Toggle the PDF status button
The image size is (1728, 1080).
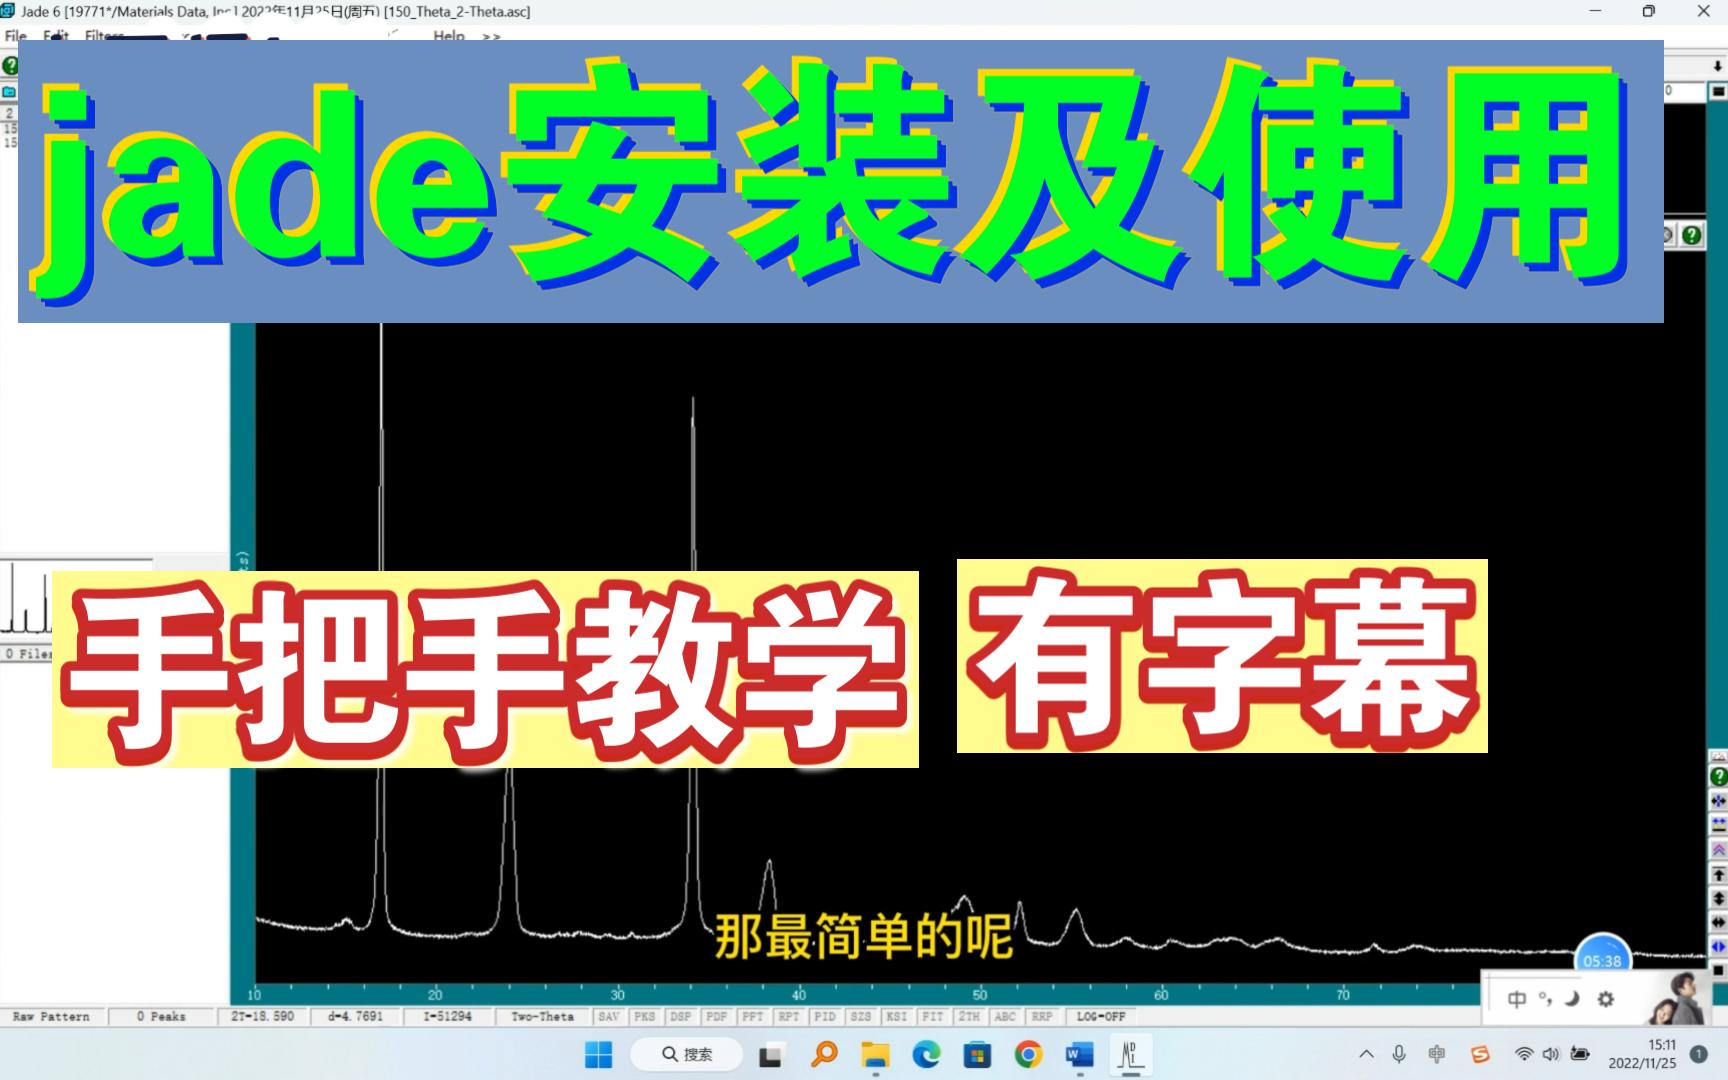(x=717, y=1016)
